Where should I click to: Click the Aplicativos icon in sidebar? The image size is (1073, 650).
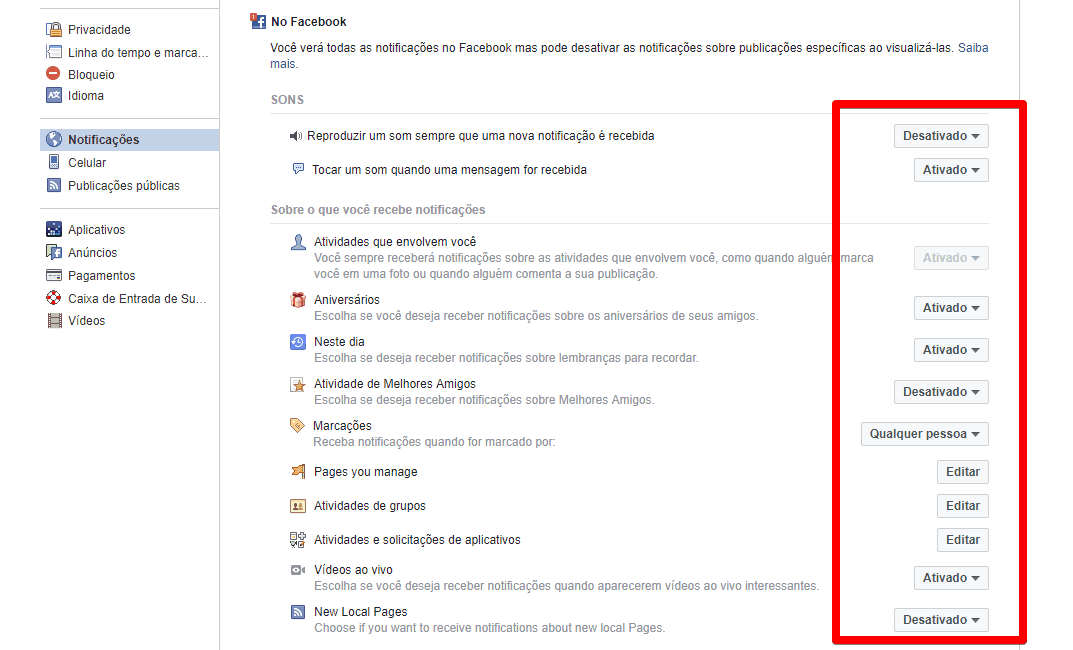coord(53,229)
